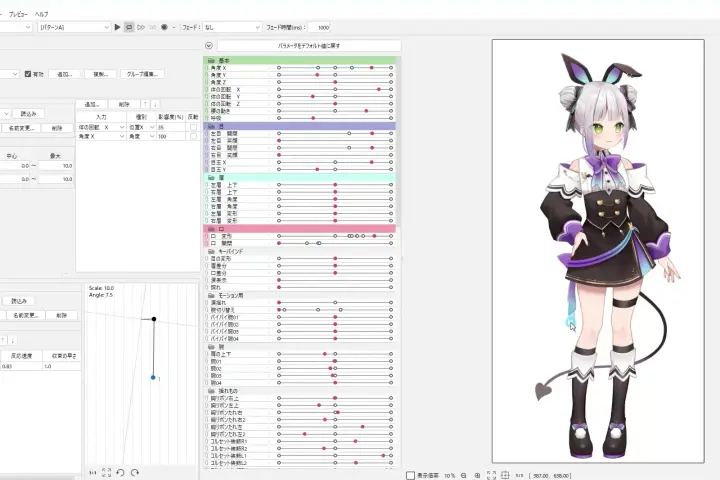Collapse the モーション用 folder
The width and height of the screenshot is (720, 480).
tap(211, 295)
